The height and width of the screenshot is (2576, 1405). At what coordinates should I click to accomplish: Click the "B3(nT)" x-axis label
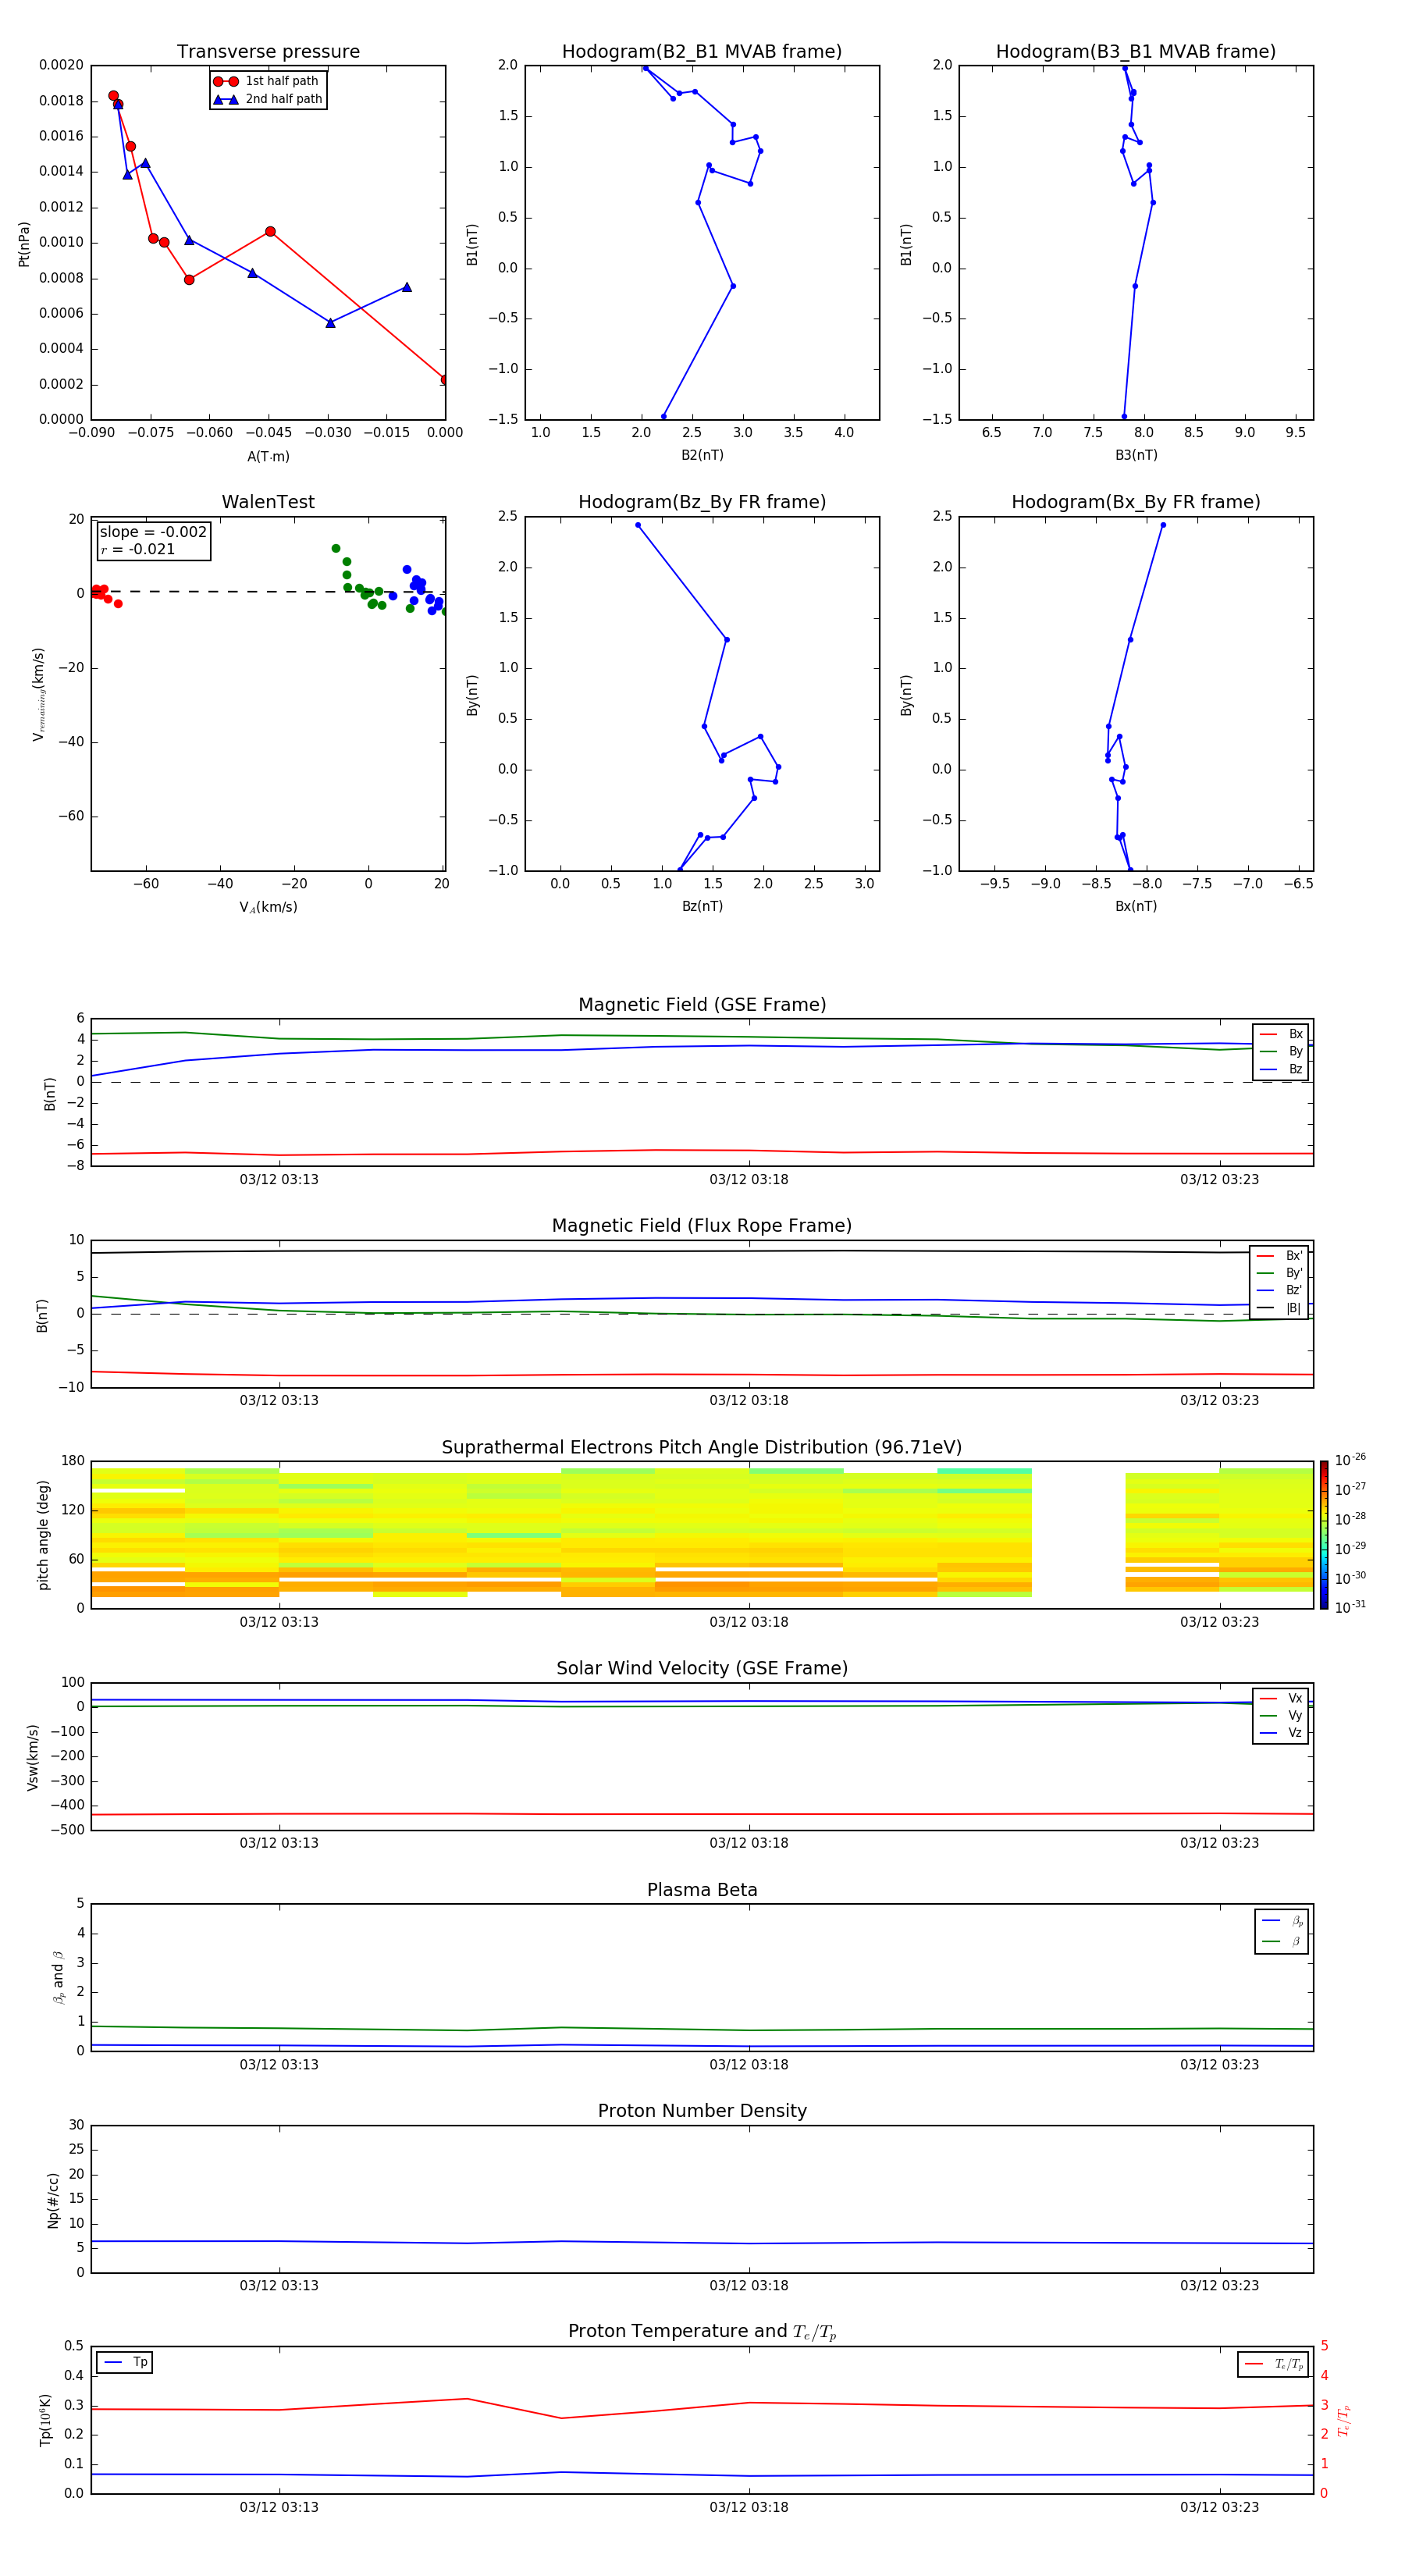coord(1136,455)
